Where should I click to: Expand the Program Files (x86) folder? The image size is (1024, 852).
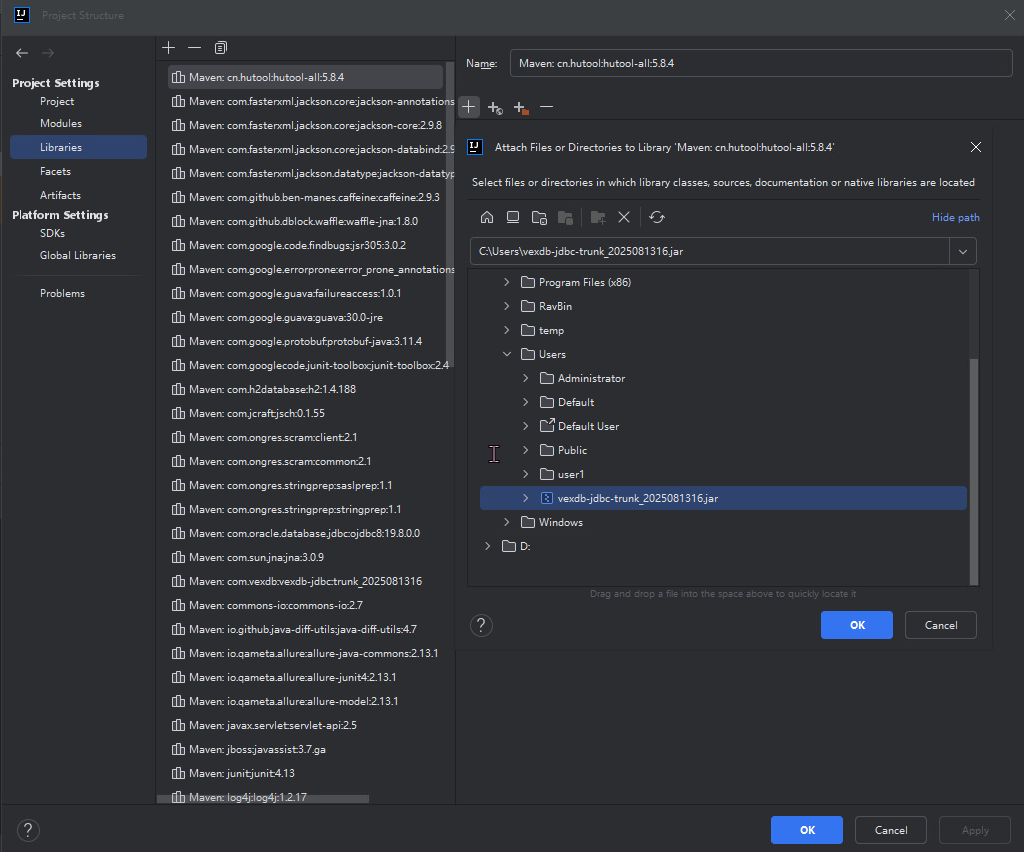(507, 282)
